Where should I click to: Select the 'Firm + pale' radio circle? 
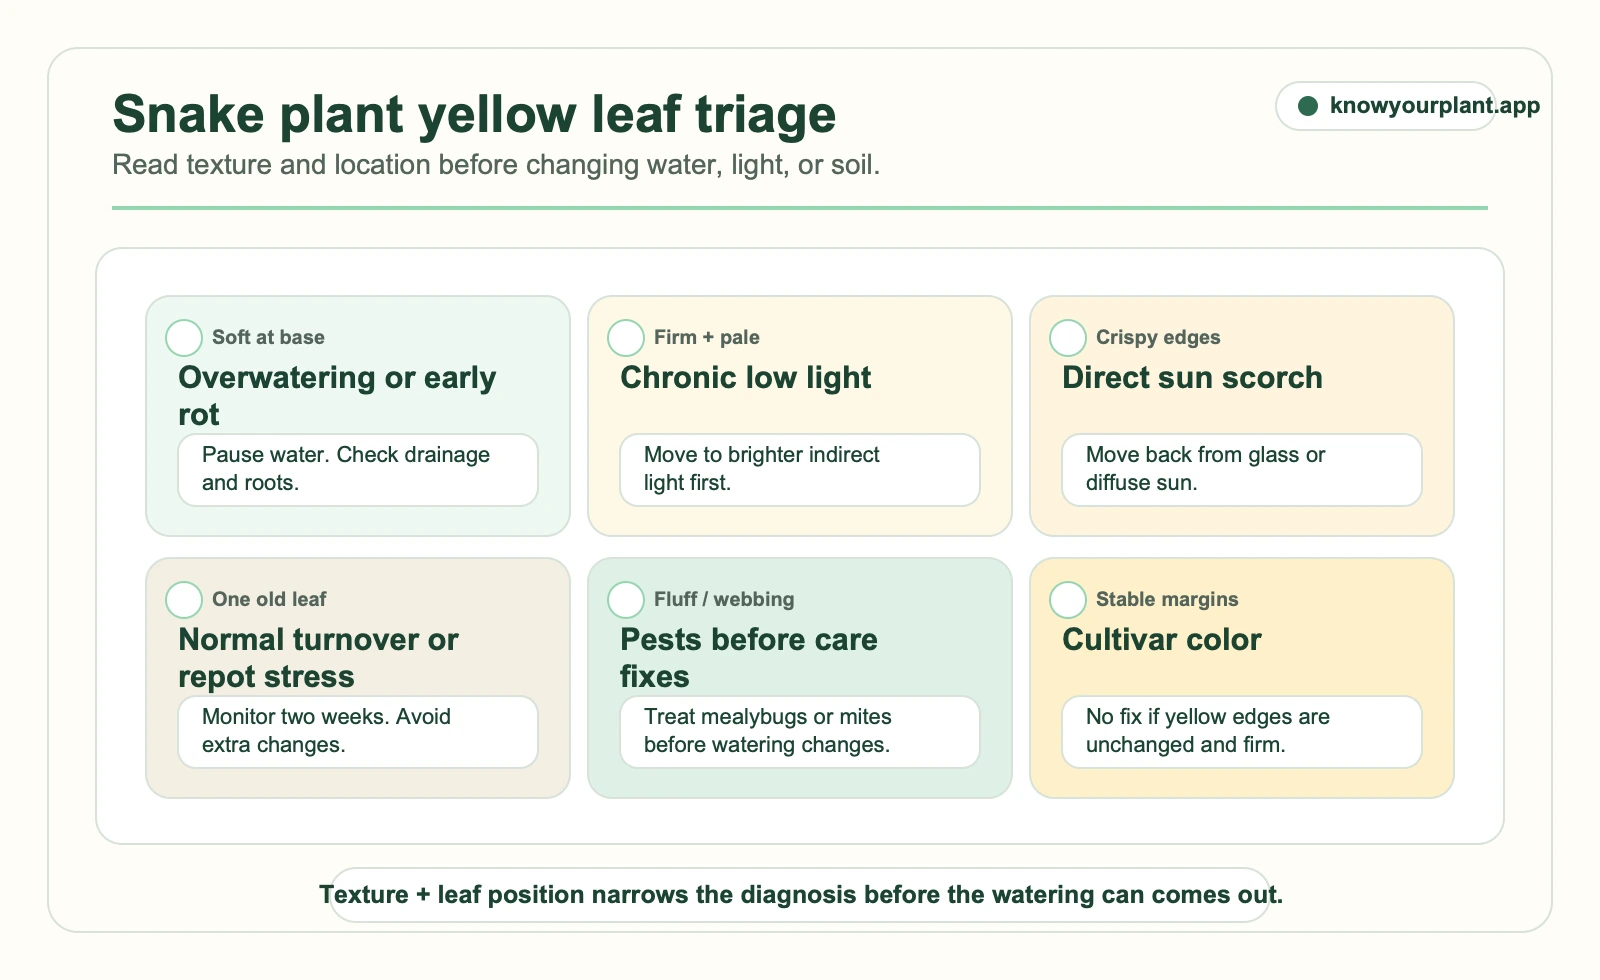626,338
